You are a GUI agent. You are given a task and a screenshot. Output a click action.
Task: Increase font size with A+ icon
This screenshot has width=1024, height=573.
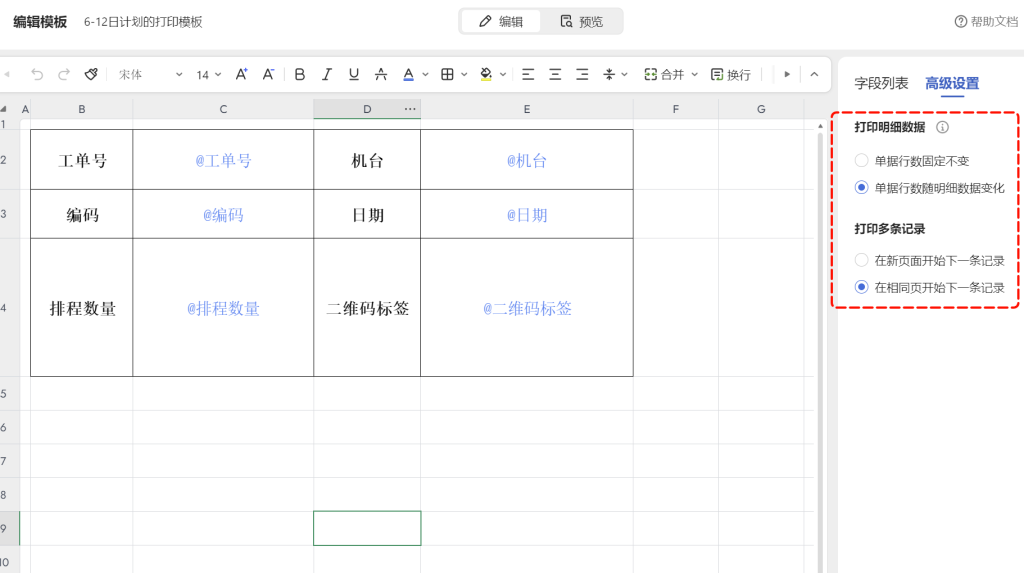pos(242,74)
